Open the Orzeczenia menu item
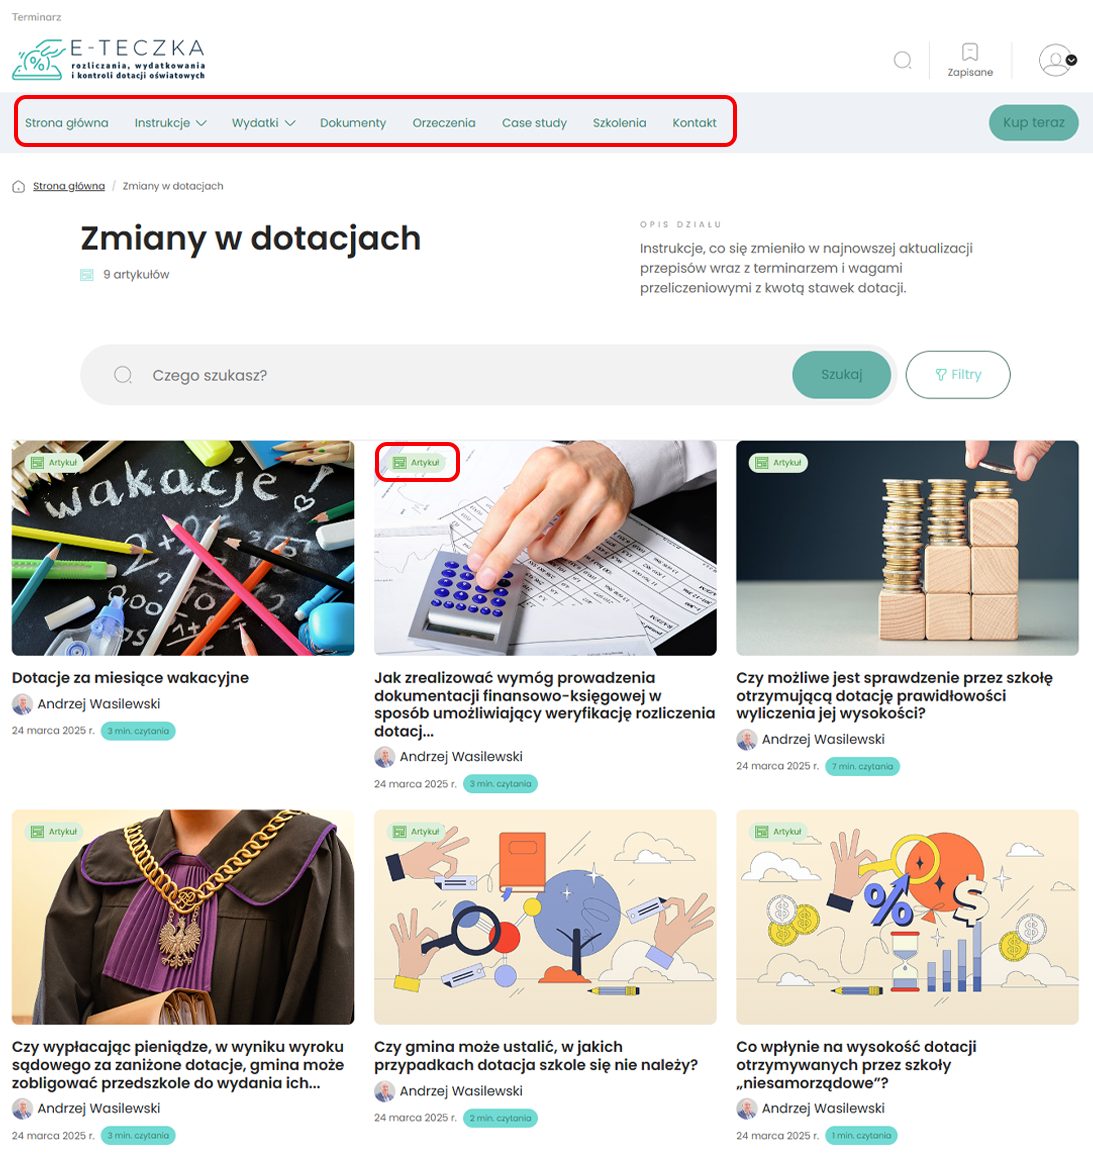Screen dimensions: 1093x1158 444,123
